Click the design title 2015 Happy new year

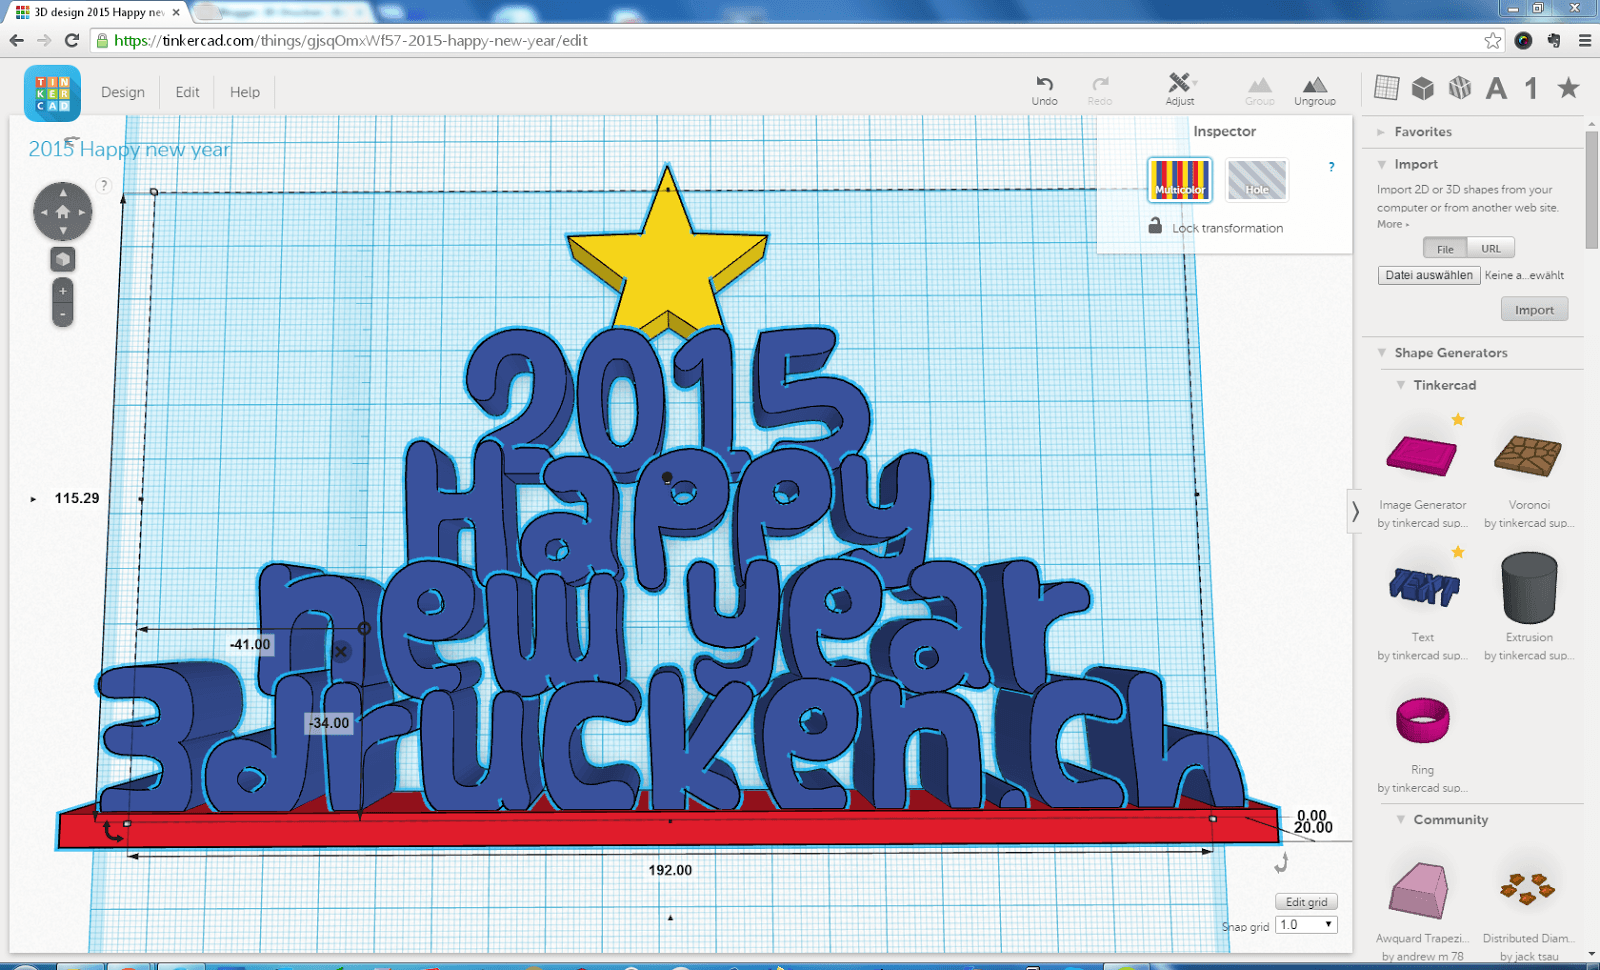coord(129,149)
